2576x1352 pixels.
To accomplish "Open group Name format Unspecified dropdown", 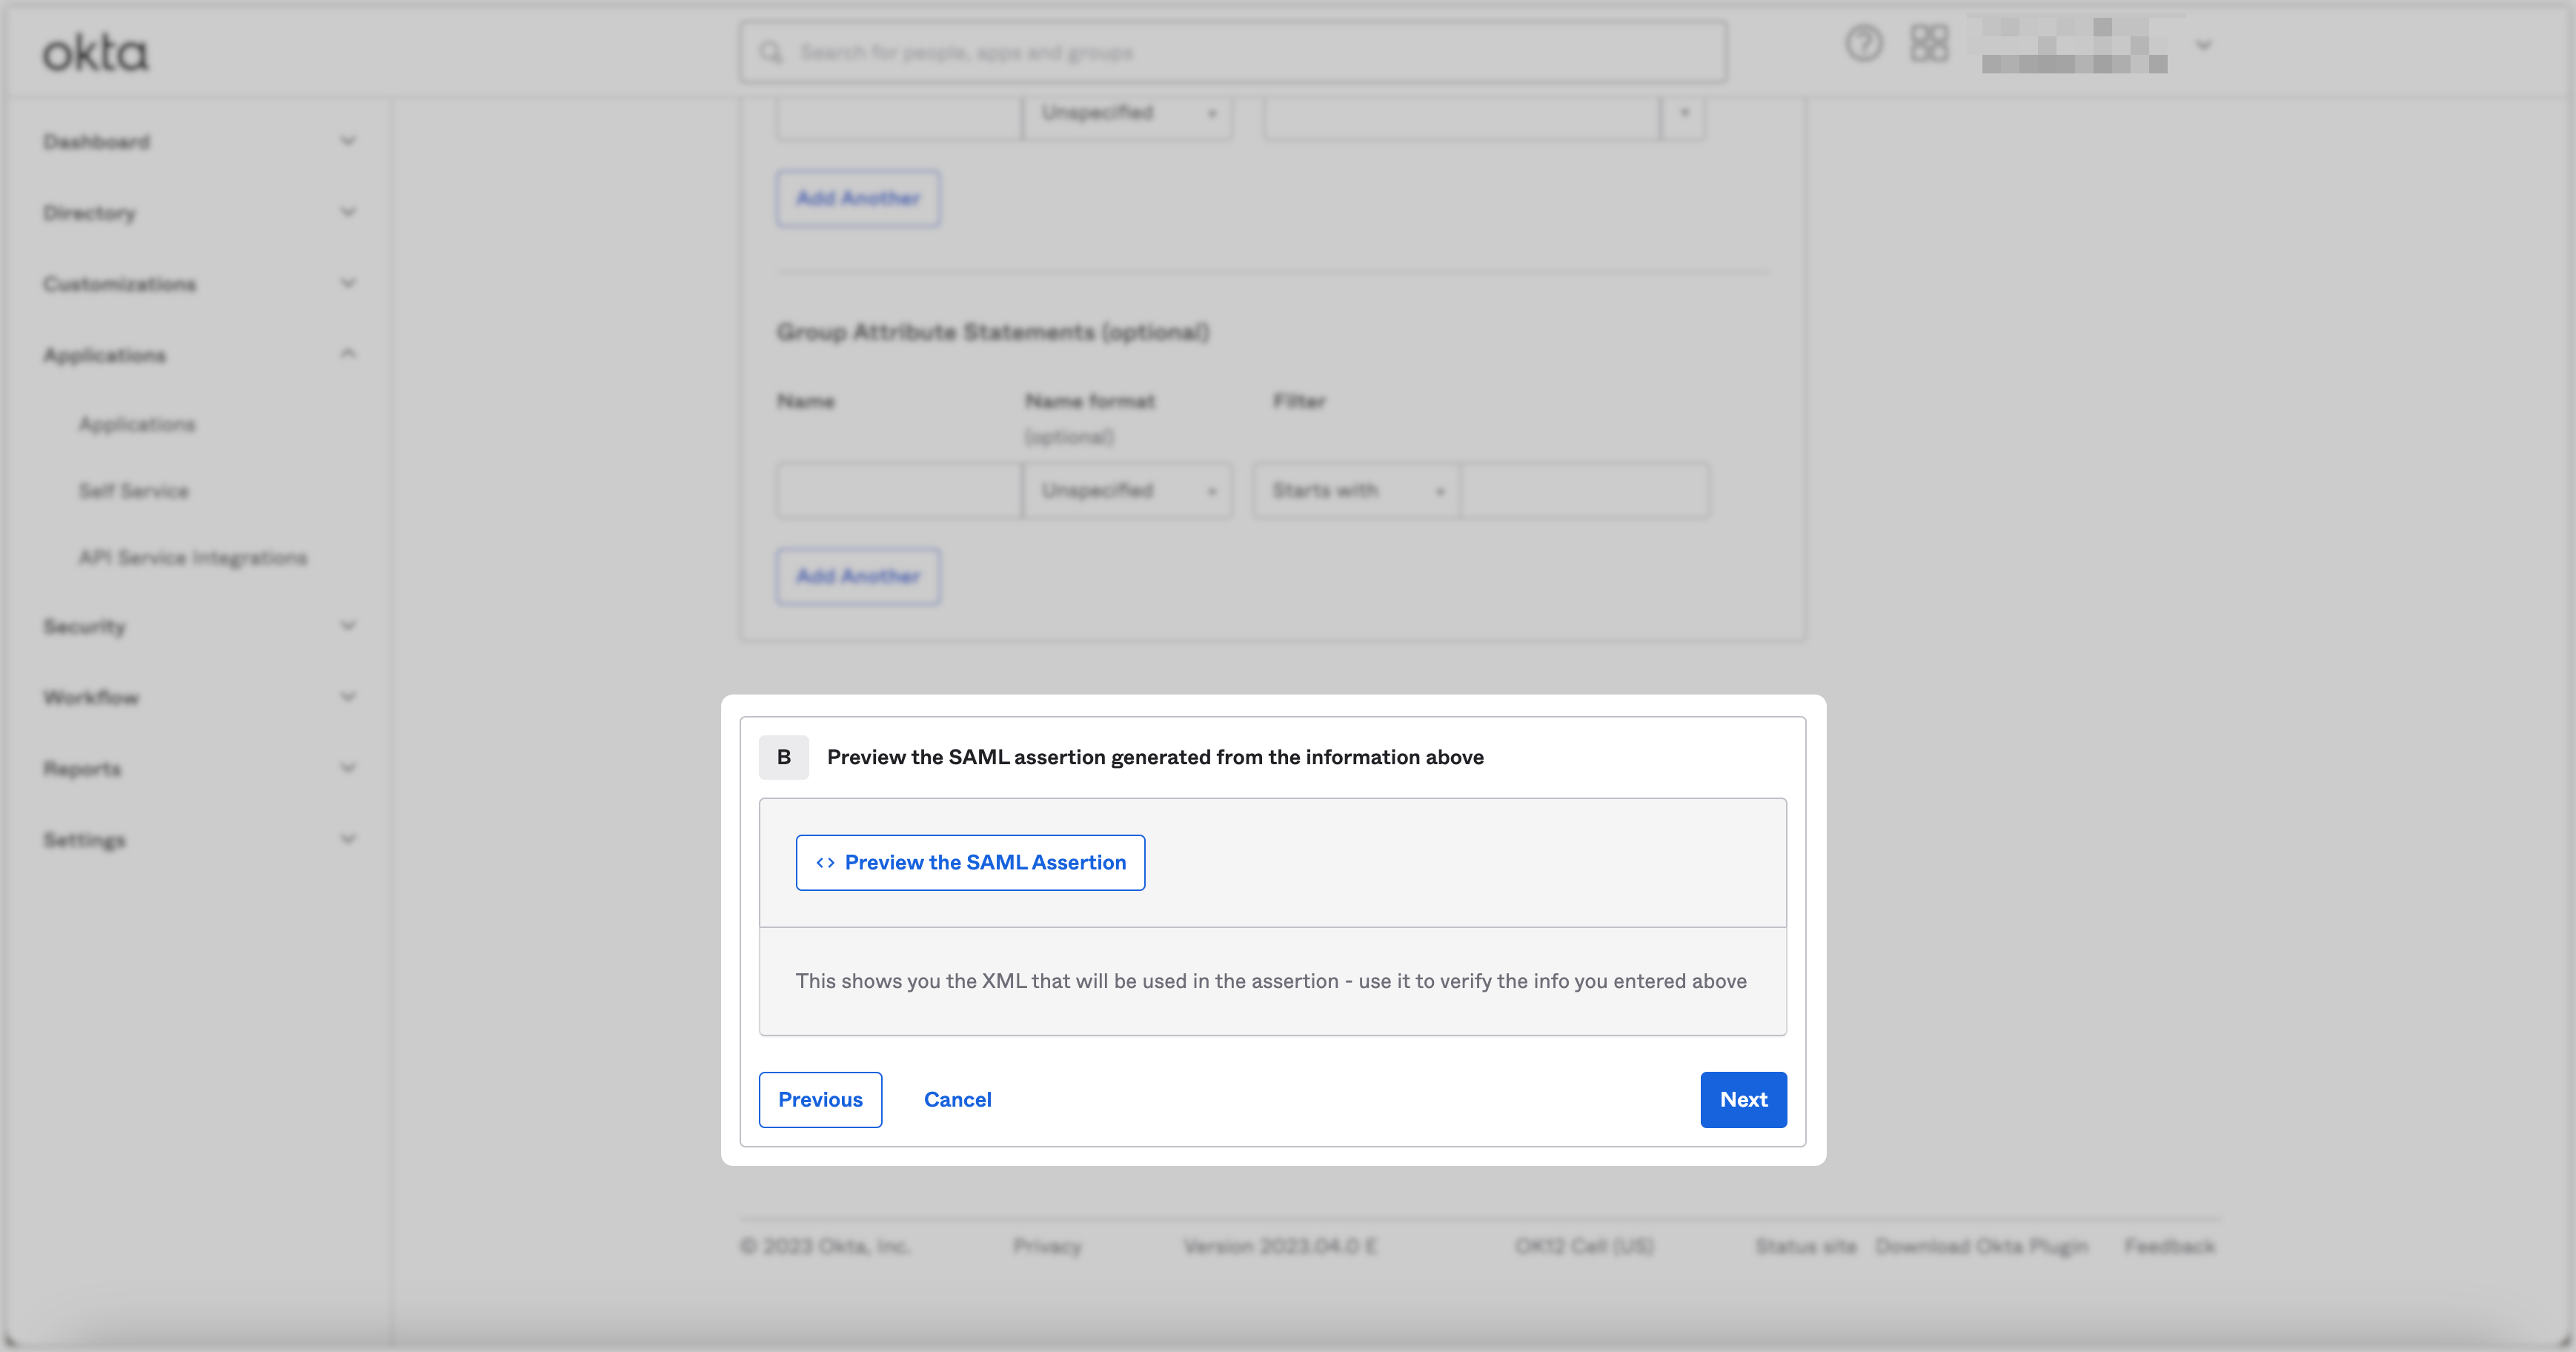I will [x=1127, y=490].
